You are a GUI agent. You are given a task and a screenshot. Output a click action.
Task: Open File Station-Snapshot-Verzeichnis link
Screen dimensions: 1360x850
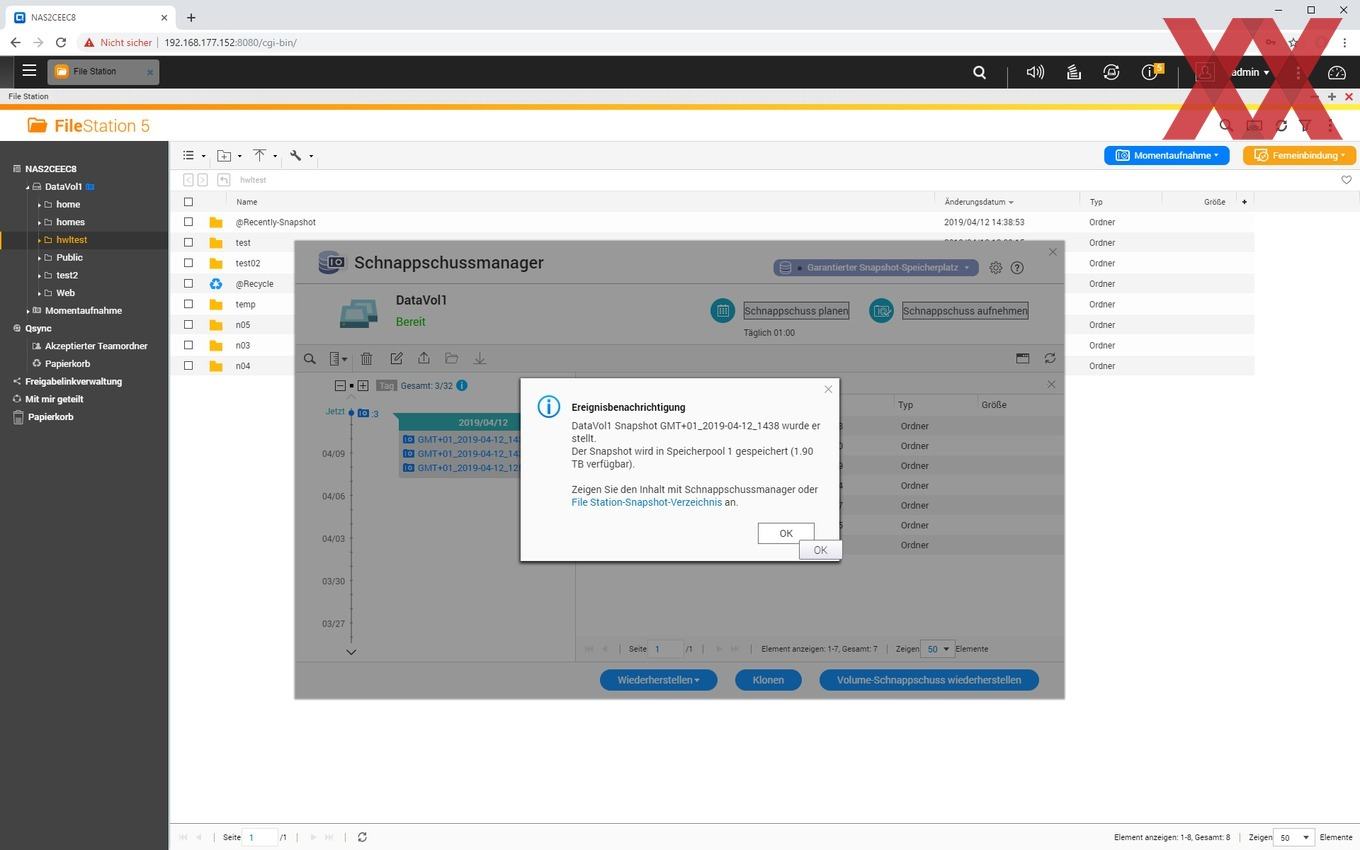tap(646, 502)
